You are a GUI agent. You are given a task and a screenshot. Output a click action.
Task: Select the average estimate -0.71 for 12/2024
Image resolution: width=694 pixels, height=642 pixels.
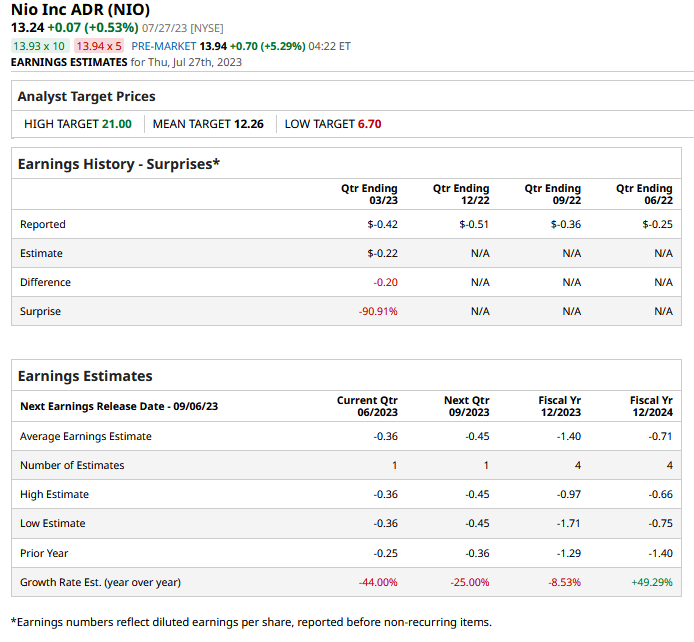pyautogui.click(x=660, y=436)
